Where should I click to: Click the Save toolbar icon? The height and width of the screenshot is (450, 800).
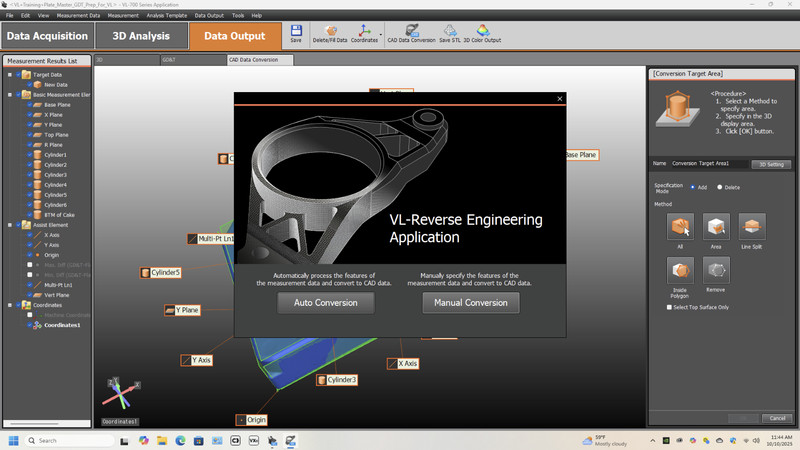(296, 33)
